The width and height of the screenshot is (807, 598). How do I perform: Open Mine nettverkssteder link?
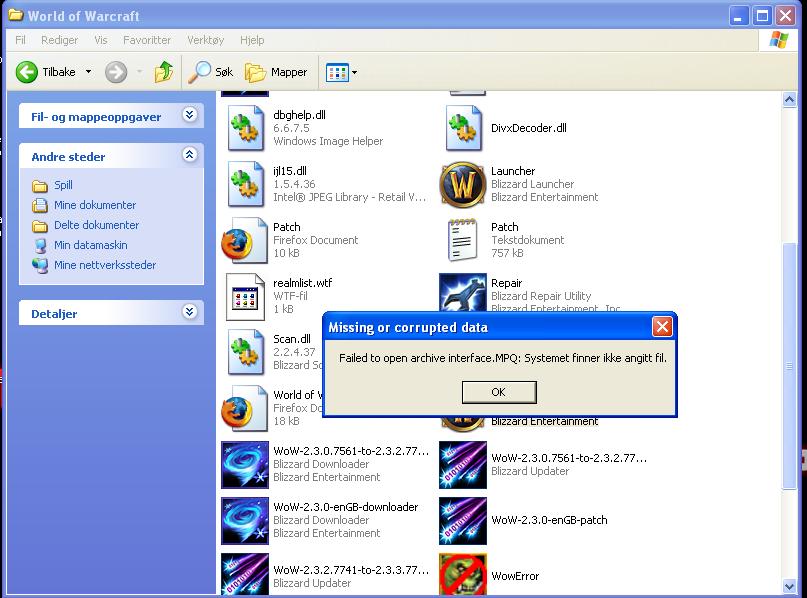coord(105,265)
